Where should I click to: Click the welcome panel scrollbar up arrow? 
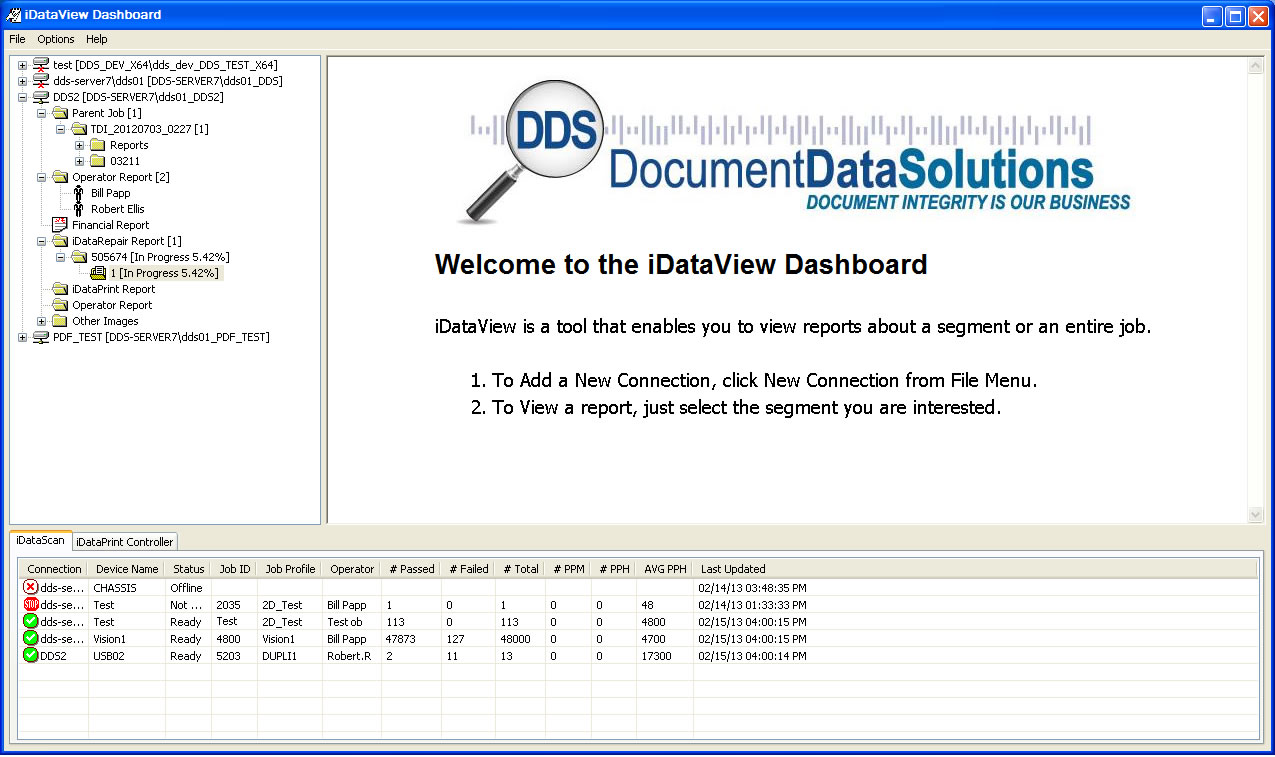click(1256, 66)
